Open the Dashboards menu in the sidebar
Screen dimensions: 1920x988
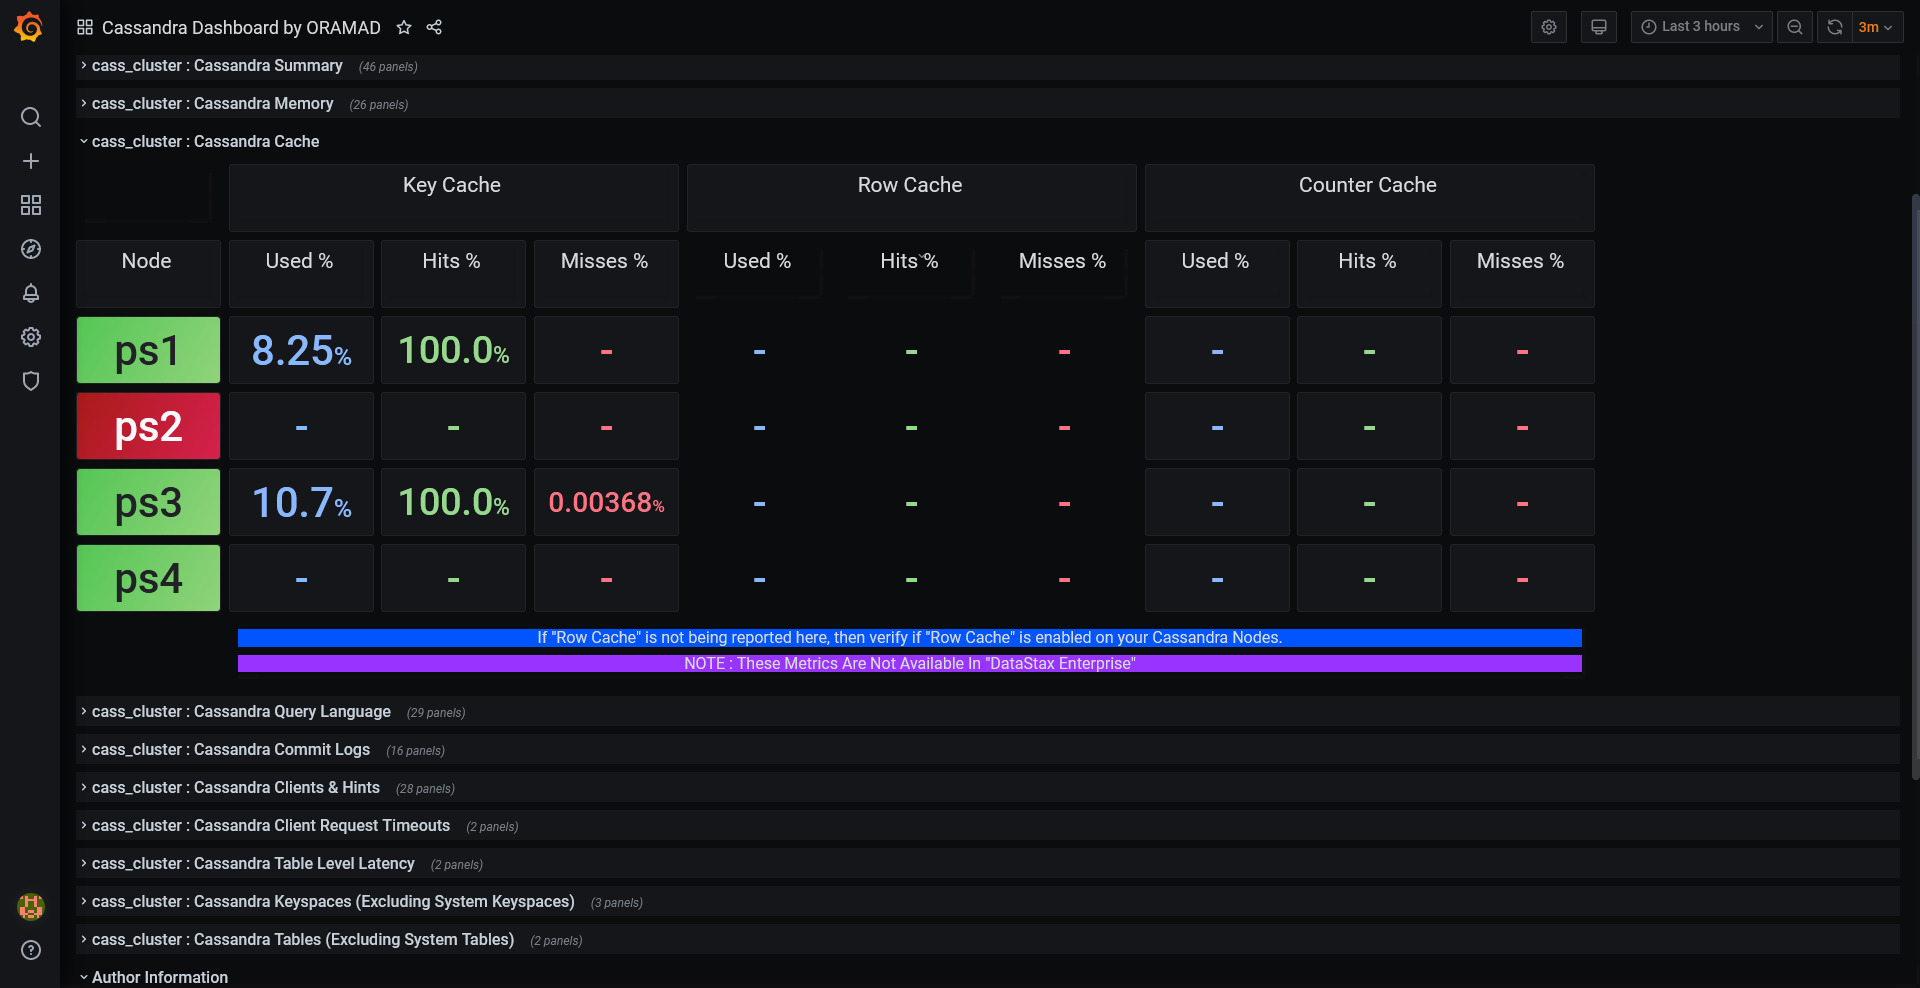coord(31,205)
